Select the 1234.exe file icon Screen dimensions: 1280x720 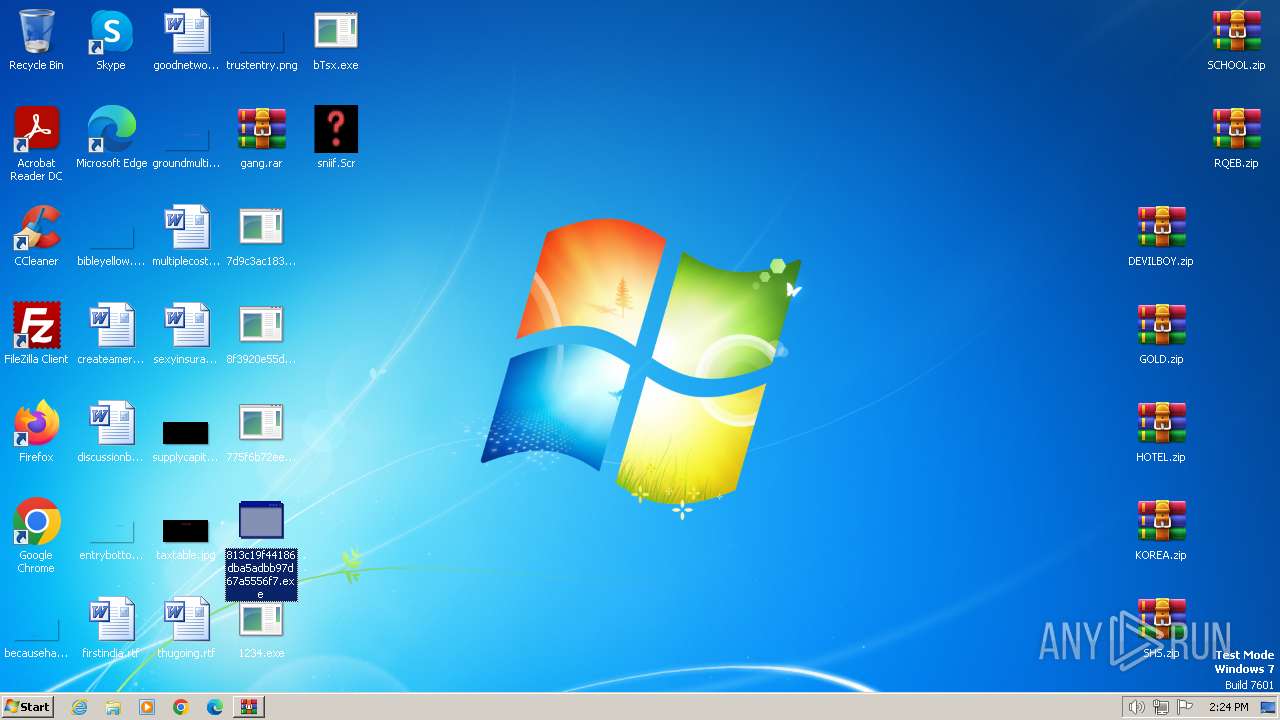coord(261,620)
